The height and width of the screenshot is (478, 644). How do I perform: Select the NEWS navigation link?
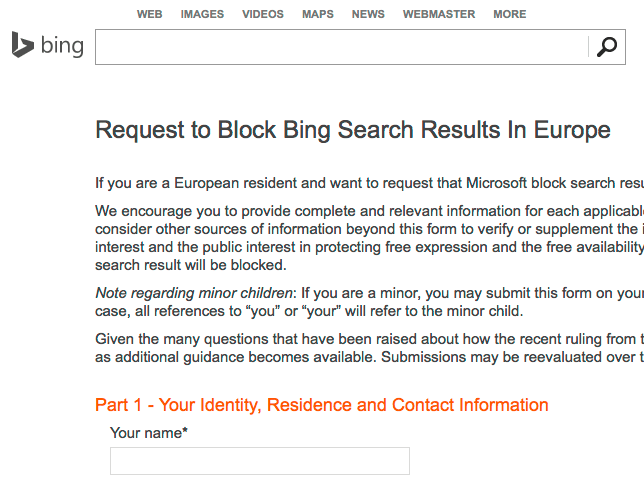[368, 14]
